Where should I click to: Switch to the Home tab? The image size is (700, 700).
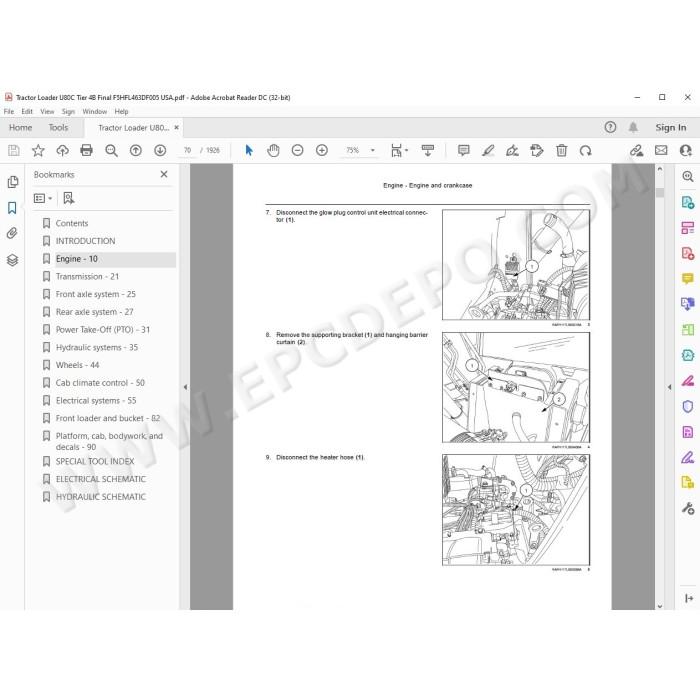21,128
